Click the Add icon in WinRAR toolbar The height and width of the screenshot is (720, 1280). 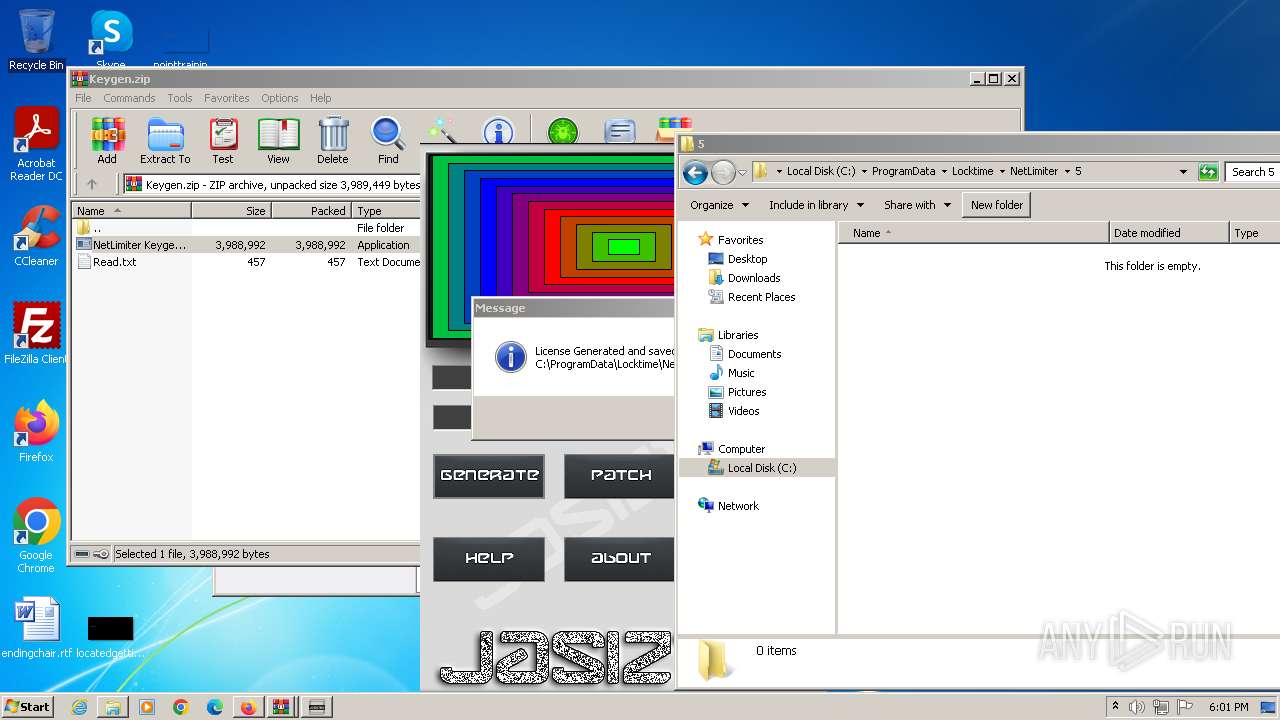[x=107, y=141]
